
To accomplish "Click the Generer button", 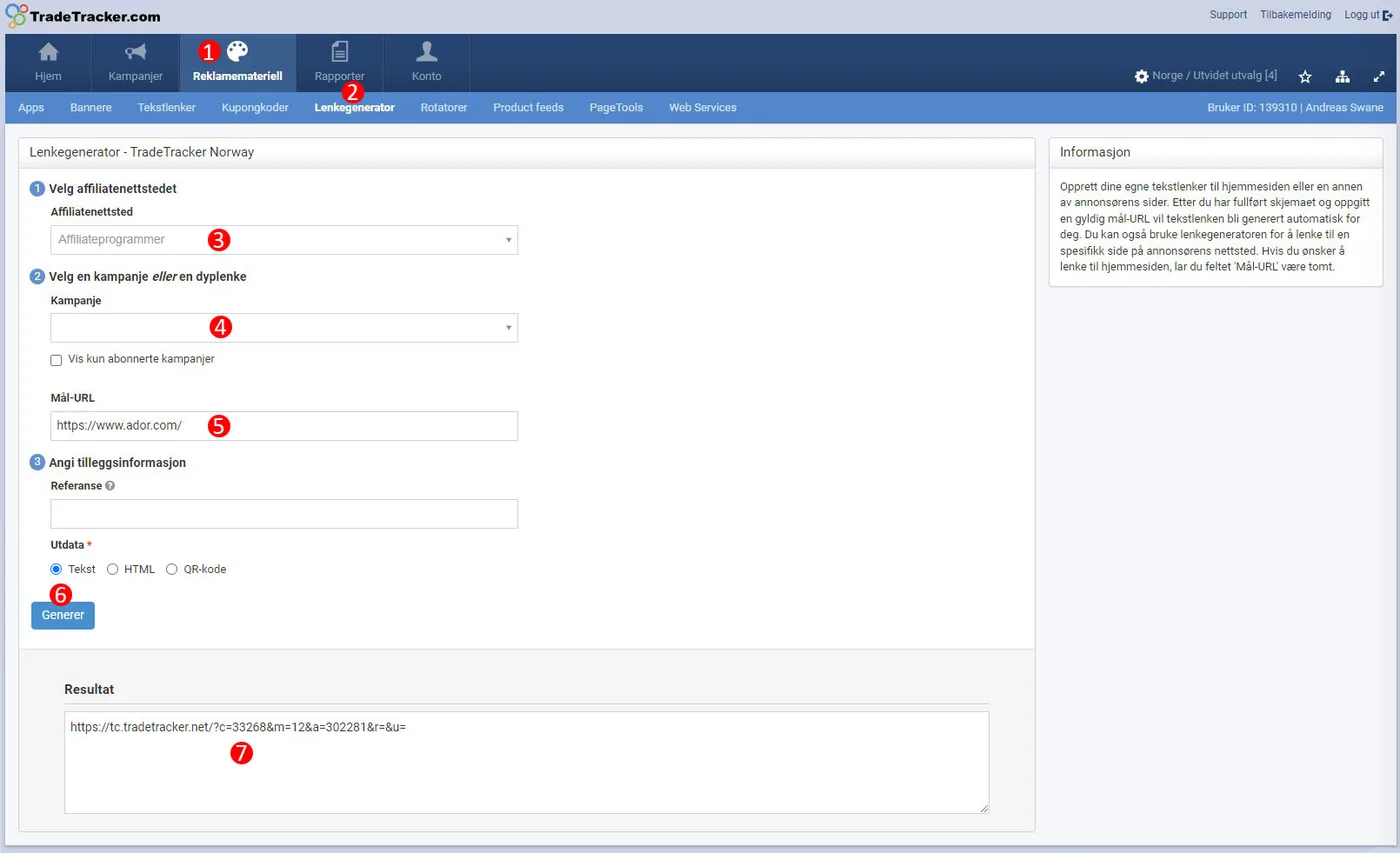I will [63, 615].
